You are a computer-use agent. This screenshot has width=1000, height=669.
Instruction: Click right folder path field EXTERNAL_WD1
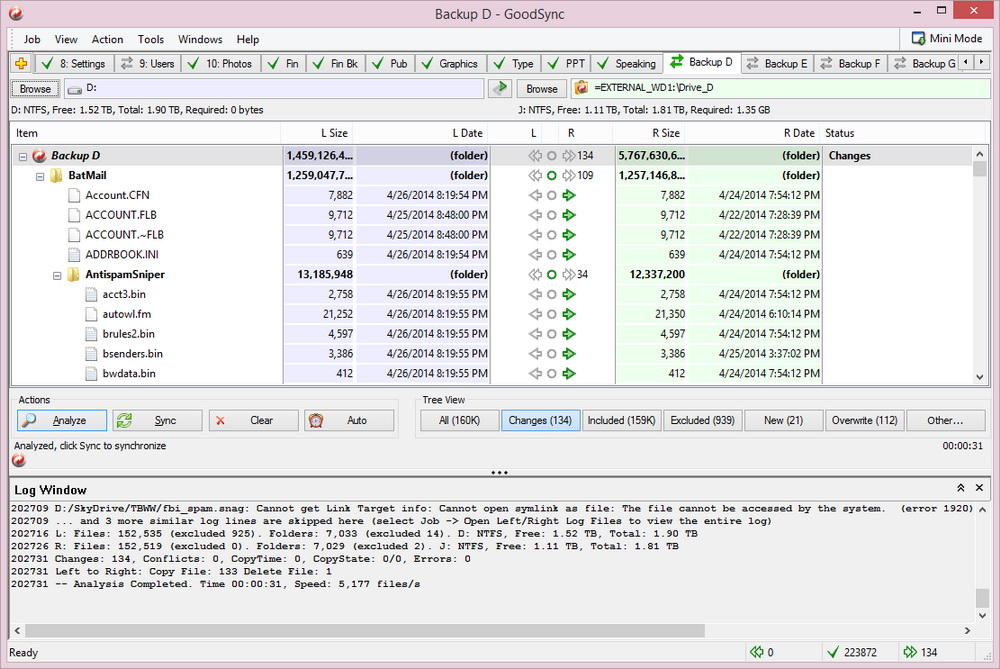781,88
